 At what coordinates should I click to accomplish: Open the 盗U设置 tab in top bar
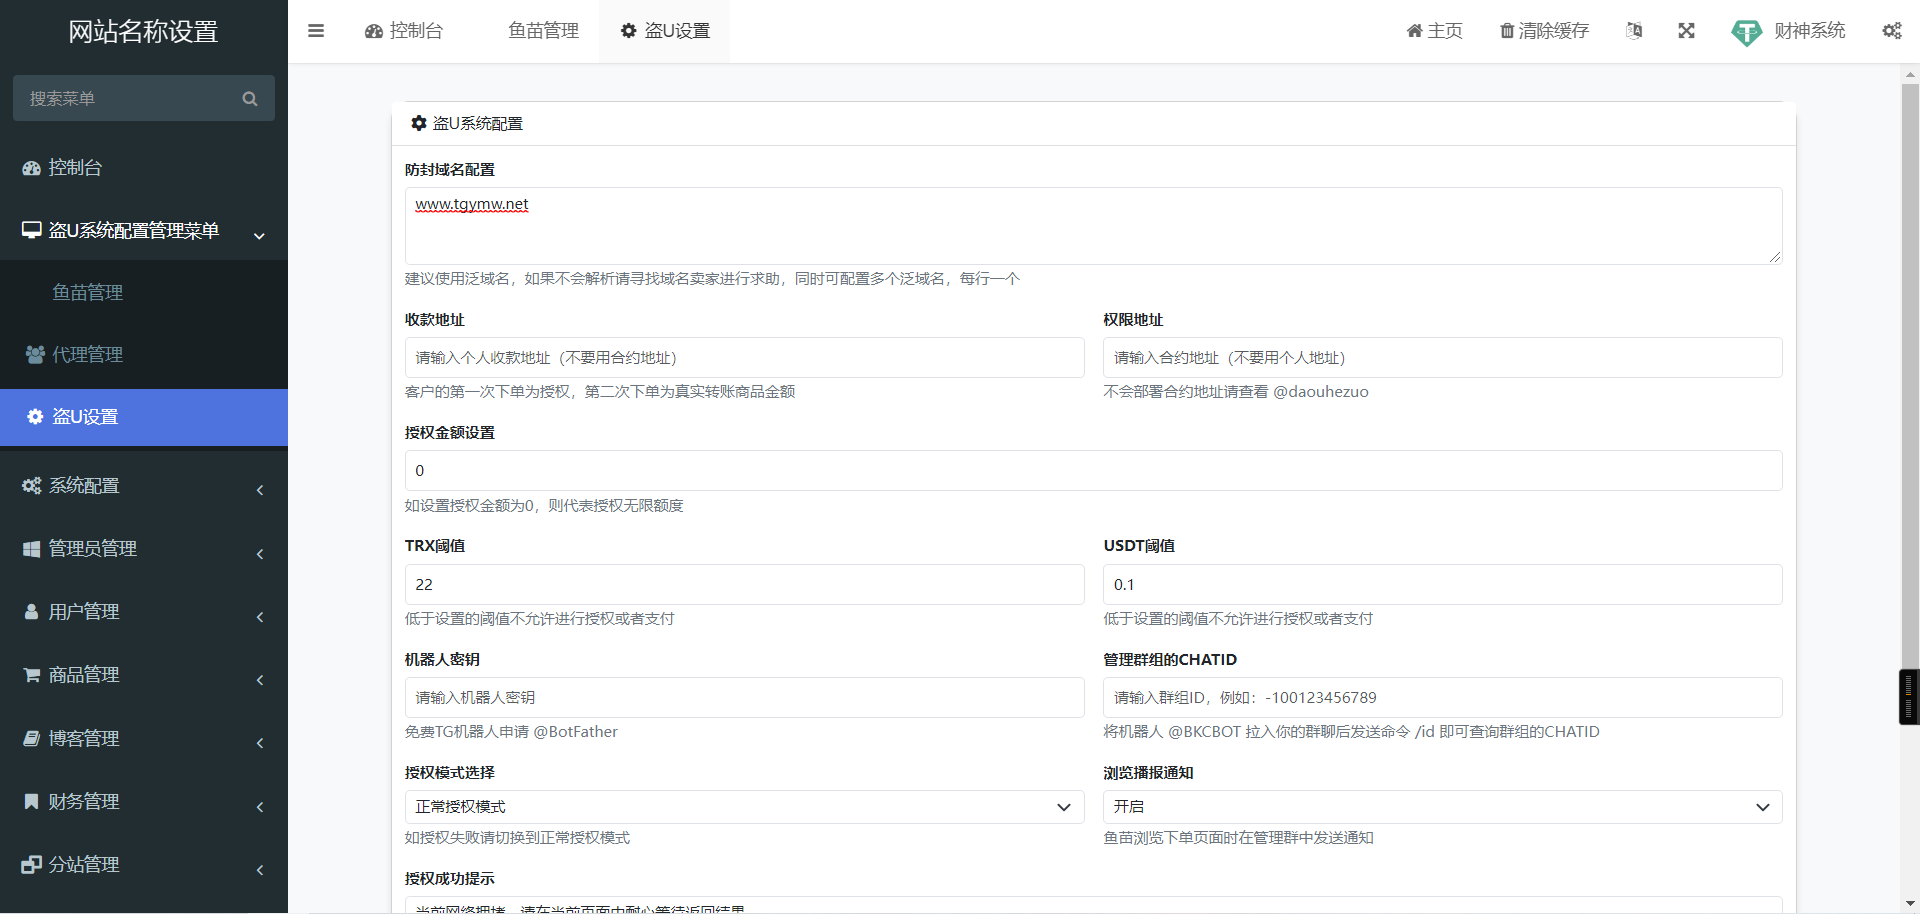coord(663,30)
